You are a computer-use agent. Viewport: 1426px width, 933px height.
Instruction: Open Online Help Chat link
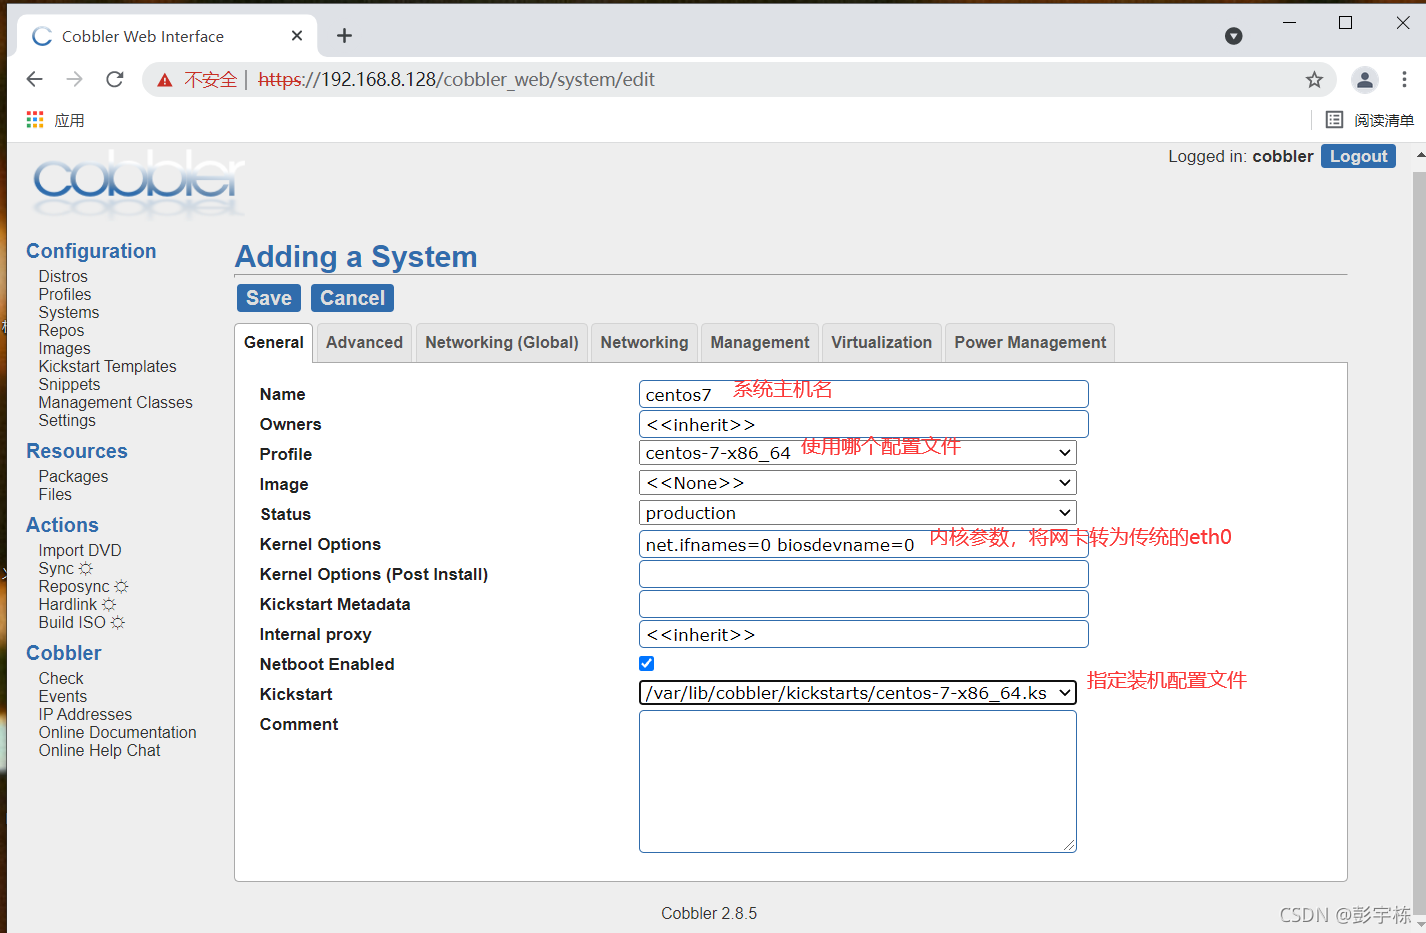coord(99,750)
